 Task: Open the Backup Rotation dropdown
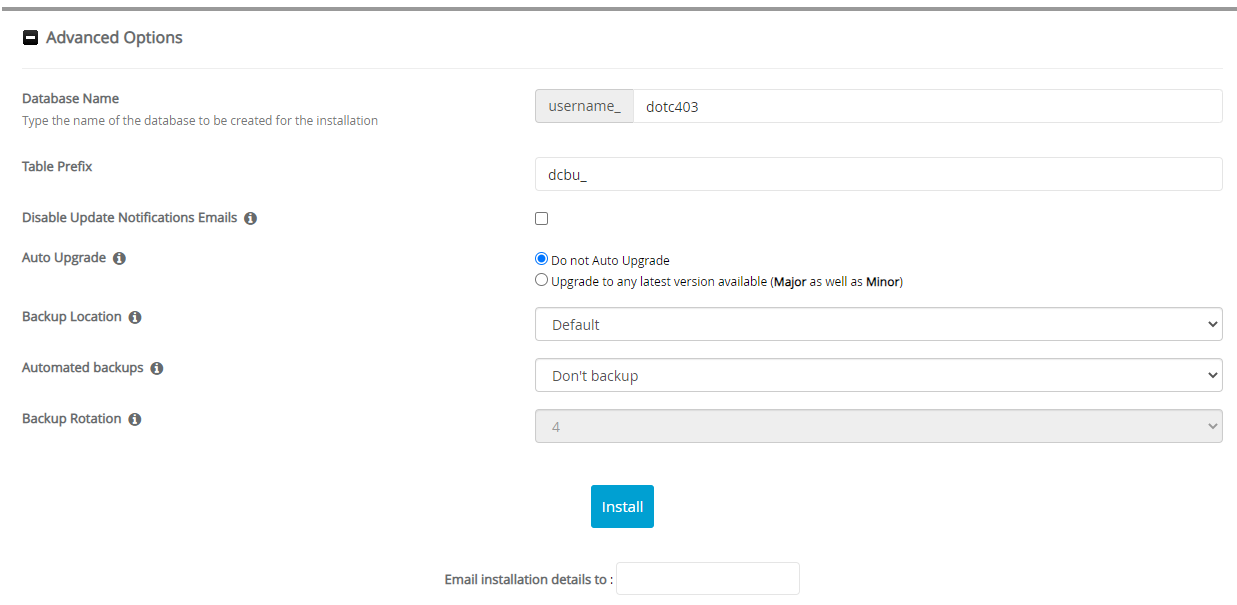pyautogui.click(x=878, y=425)
